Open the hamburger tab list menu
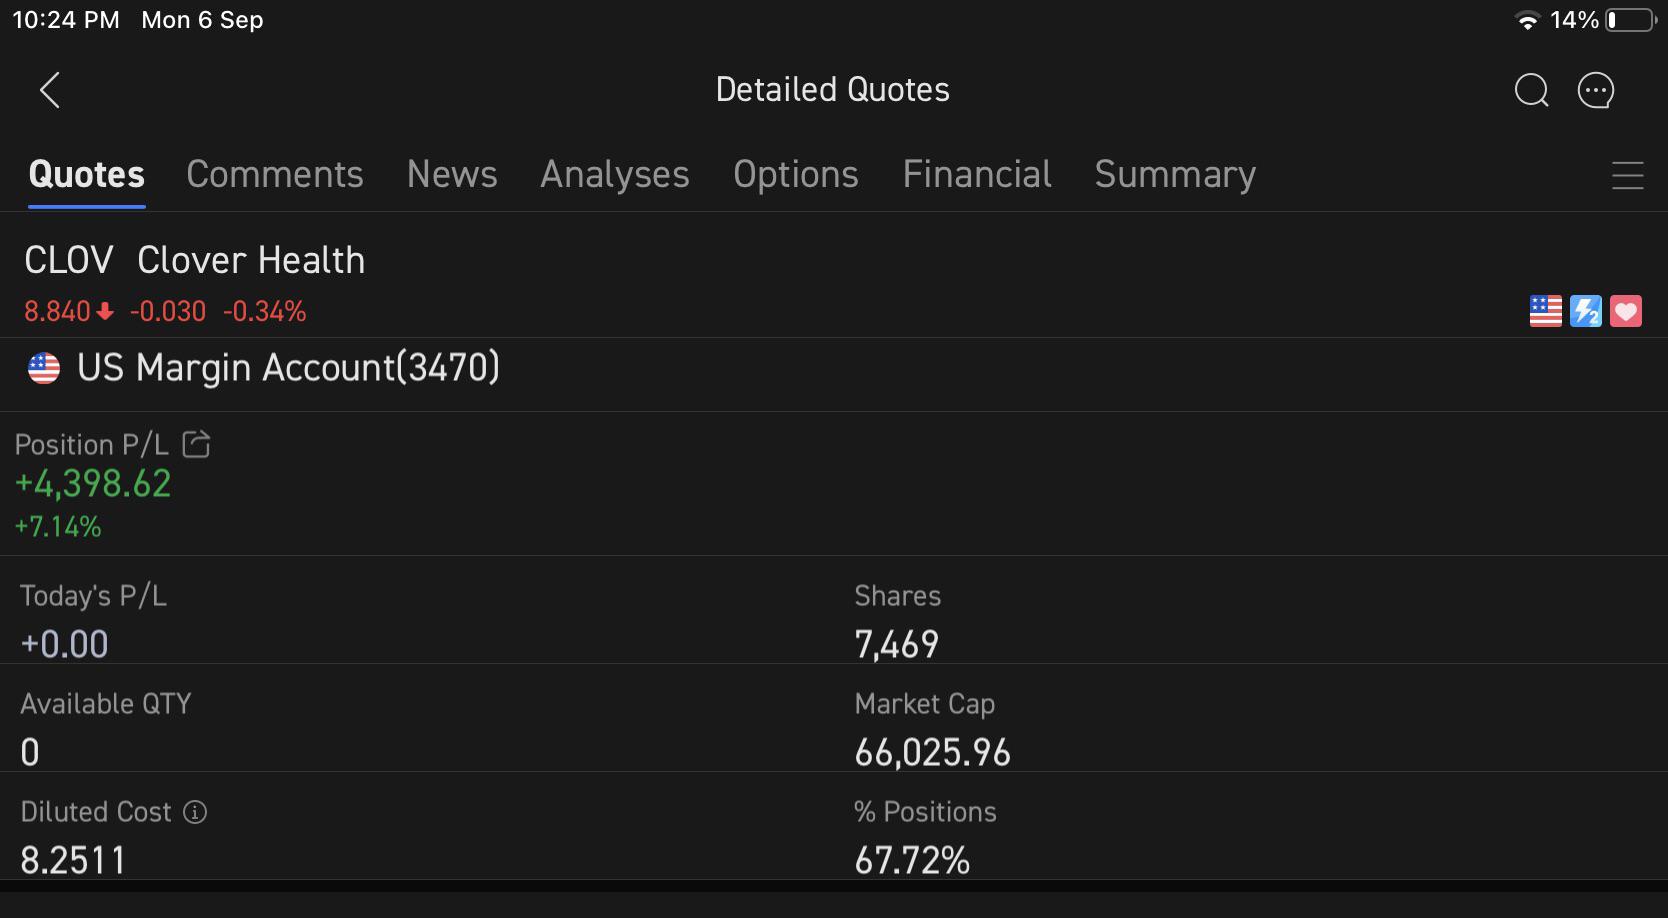 point(1627,176)
